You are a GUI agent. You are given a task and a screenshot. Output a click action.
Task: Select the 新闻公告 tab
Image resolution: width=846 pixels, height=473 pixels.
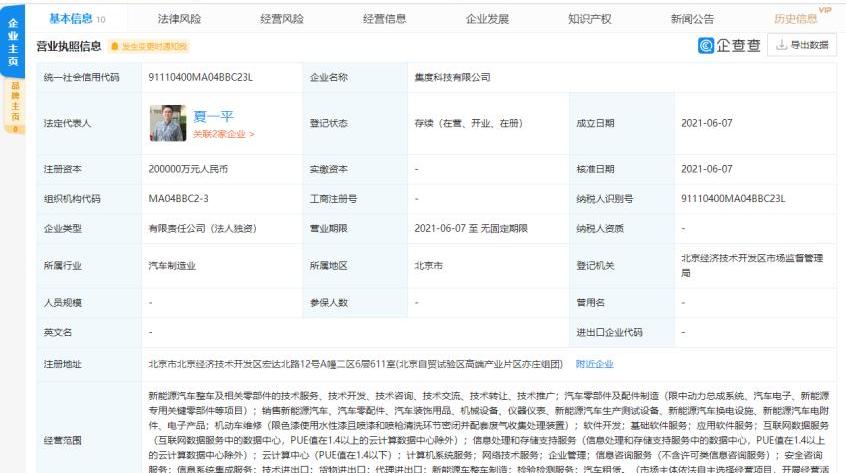click(x=692, y=18)
